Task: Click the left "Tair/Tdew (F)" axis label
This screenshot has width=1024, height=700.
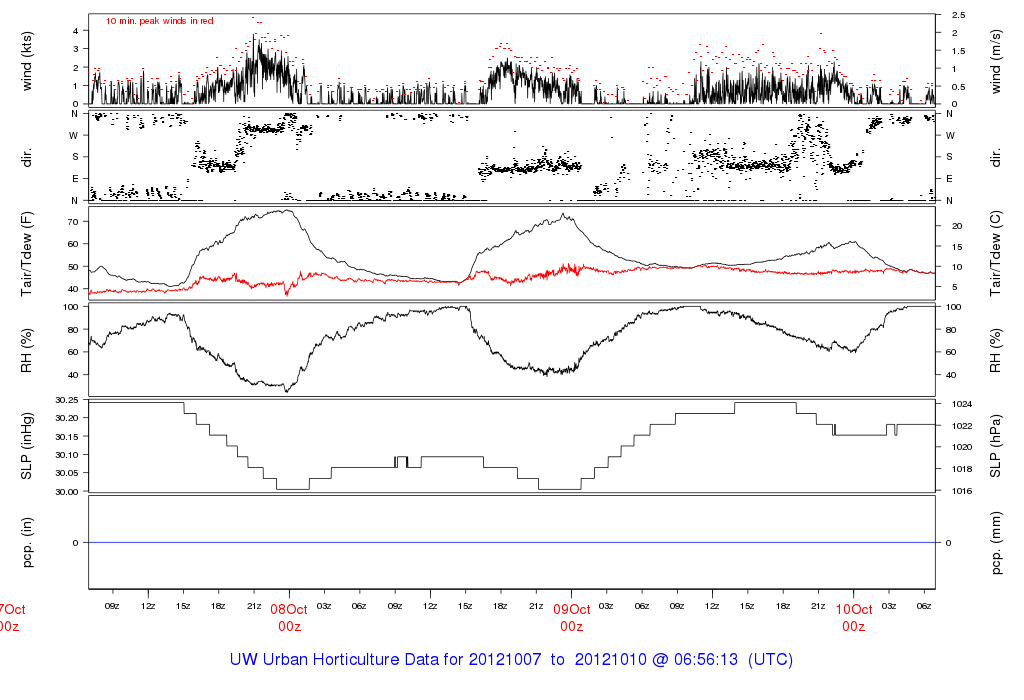Action: (x=27, y=253)
